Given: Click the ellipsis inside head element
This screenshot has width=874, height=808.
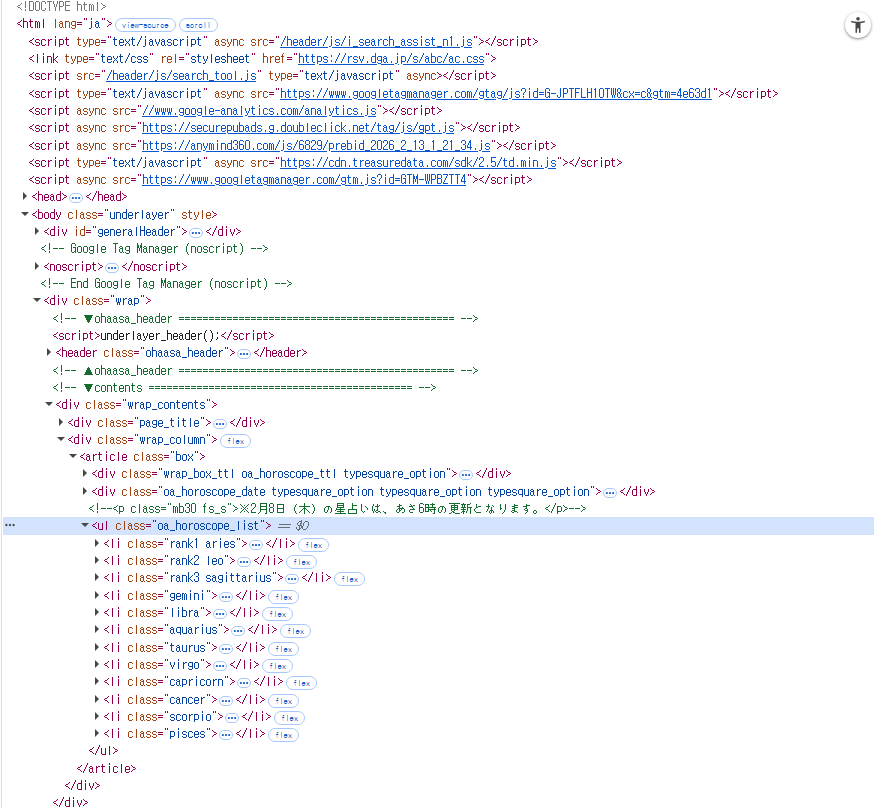Looking at the screenshot, I should point(76,198).
